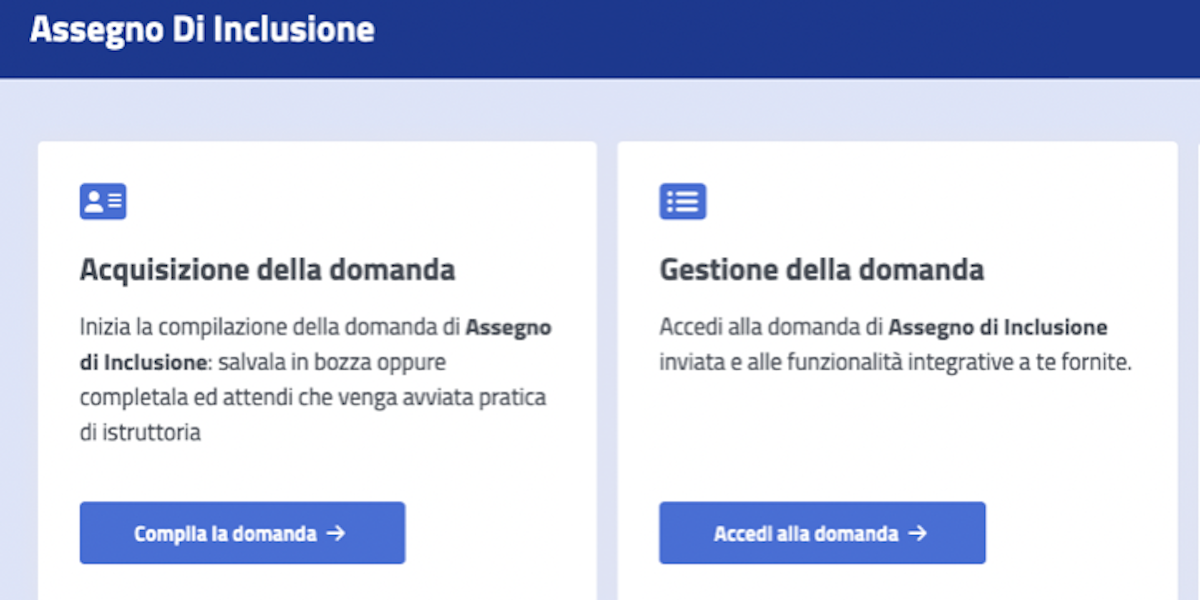1200x600 pixels.
Task: Click the list icon above Gestione
Action: point(683,201)
